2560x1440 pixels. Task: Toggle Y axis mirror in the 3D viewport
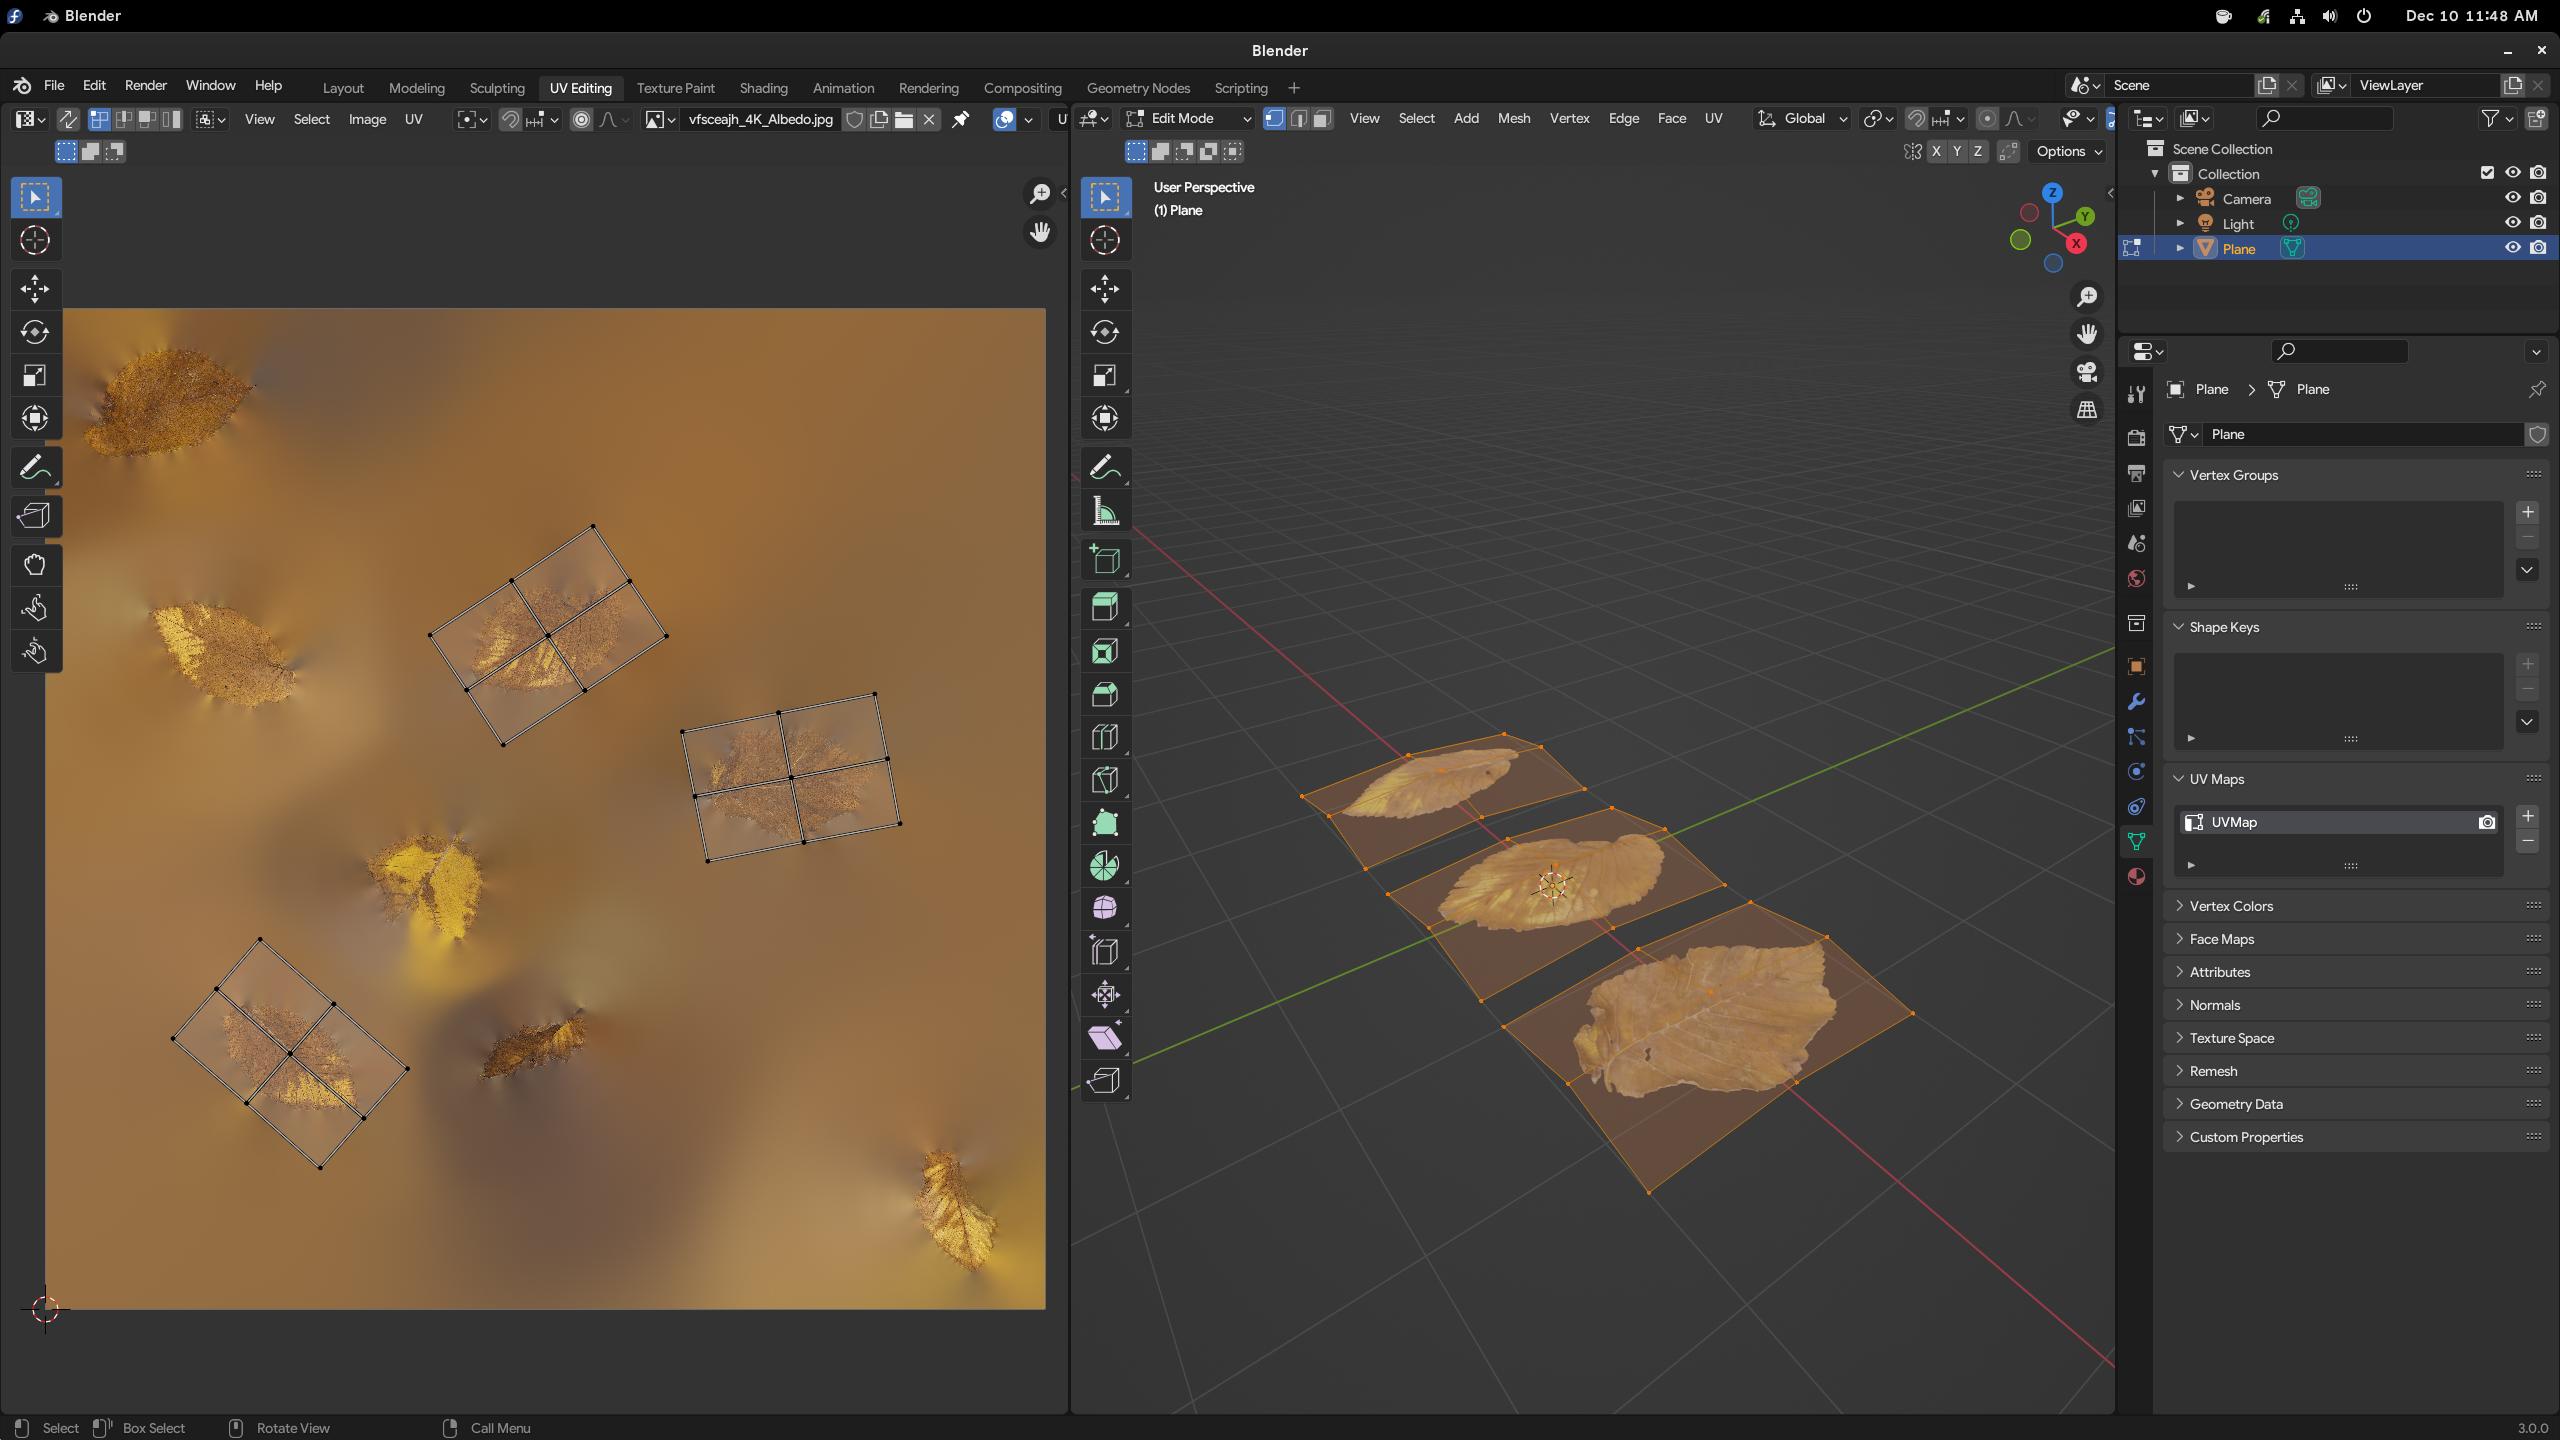point(1957,151)
